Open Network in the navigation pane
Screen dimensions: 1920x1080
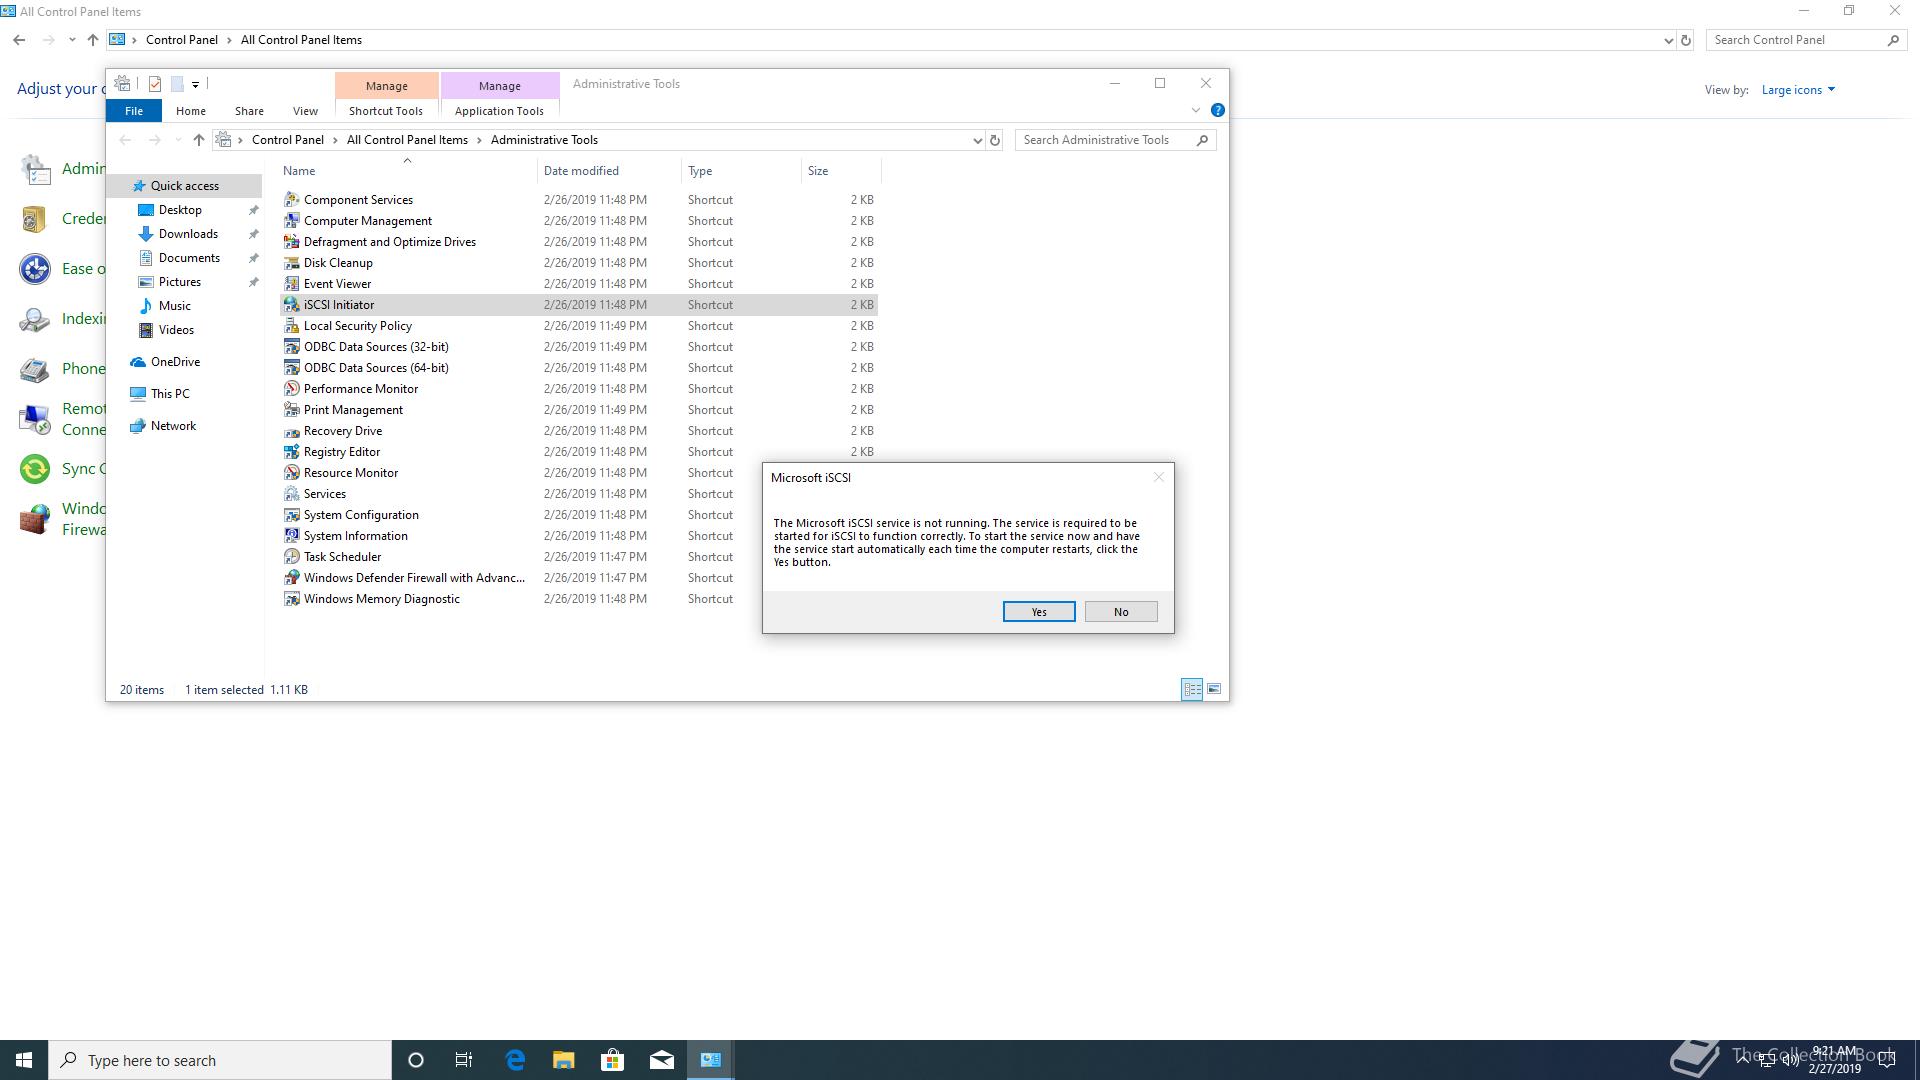tap(173, 426)
